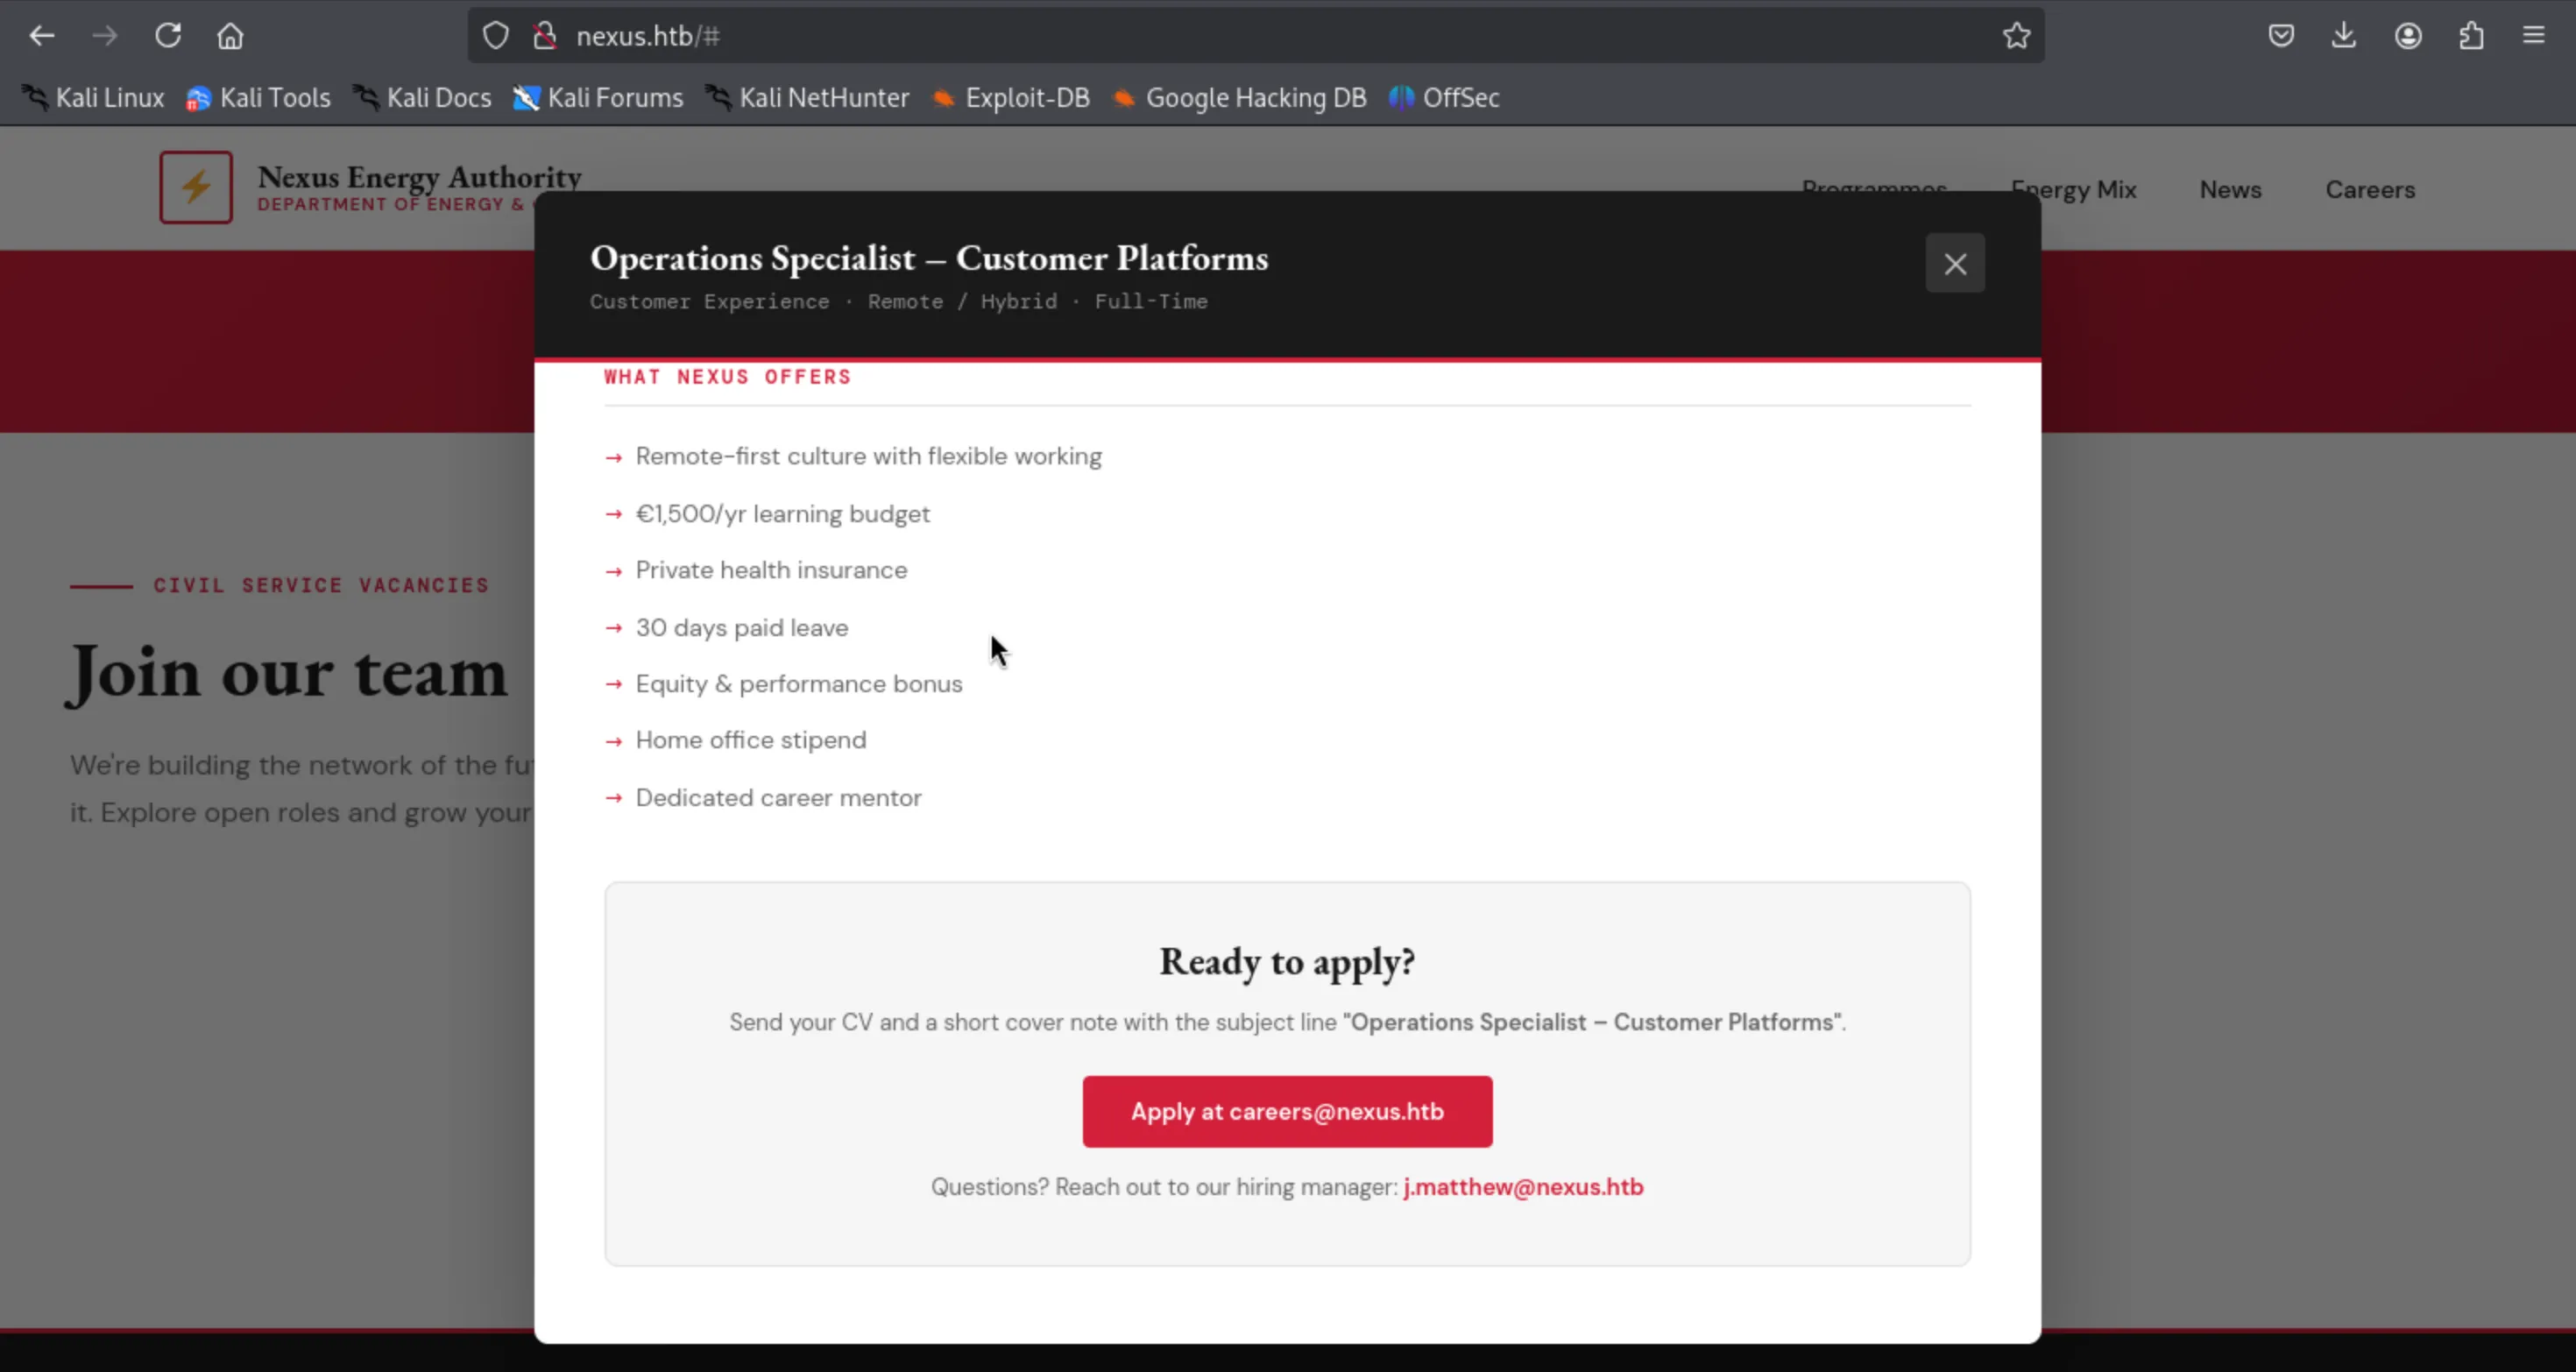The width and height of the screenshot is (2576, 1372).
Task: Click 'Remote-first culture with flexible working' item
Action: point(868,457)
